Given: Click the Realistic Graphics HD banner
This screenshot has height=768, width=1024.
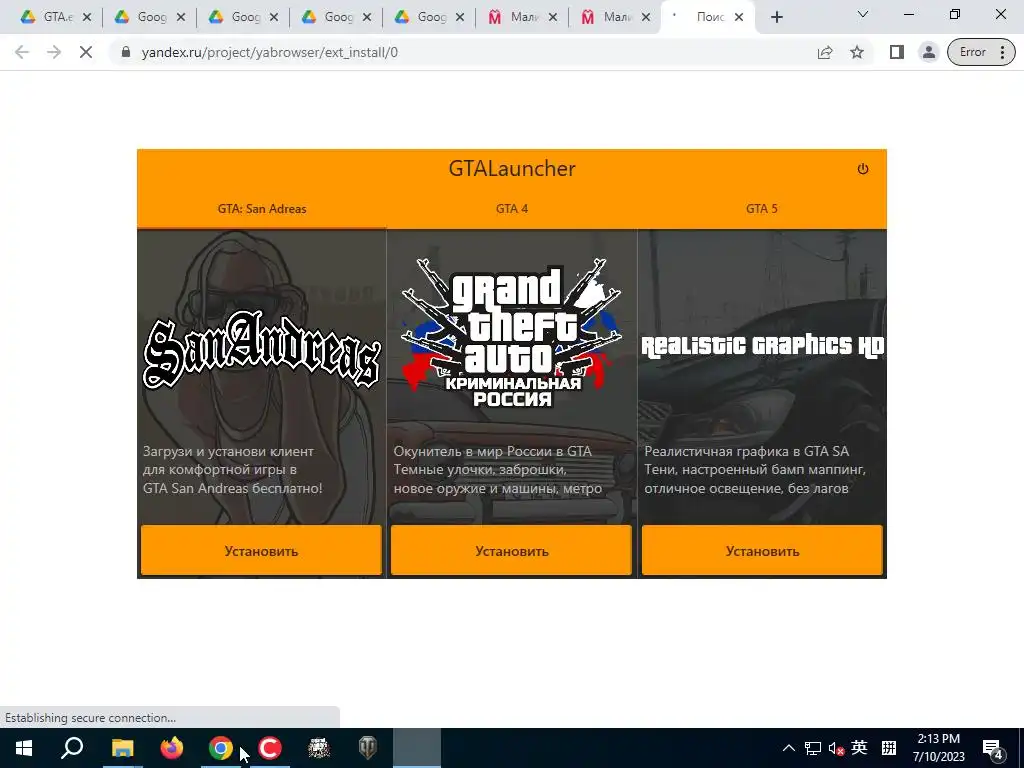Looking at the screenshot, I should coord(762,345).
